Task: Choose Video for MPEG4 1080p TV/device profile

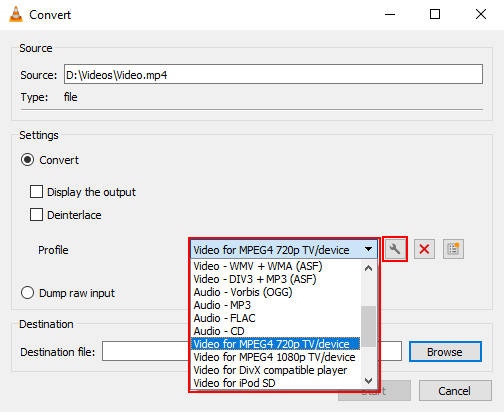Action: click(x=275, y=357)
